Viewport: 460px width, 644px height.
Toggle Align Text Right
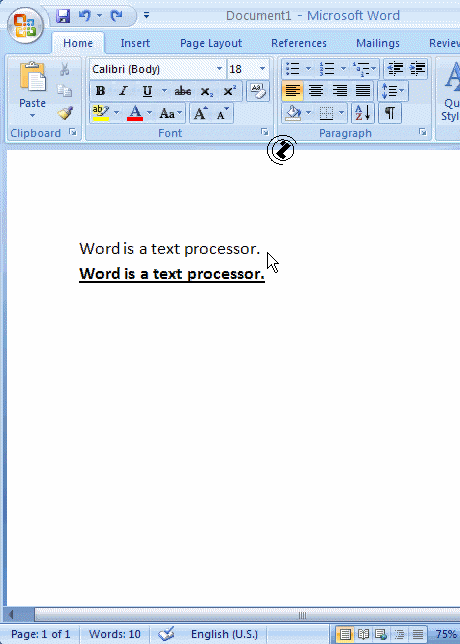click(x=339, y=91)
